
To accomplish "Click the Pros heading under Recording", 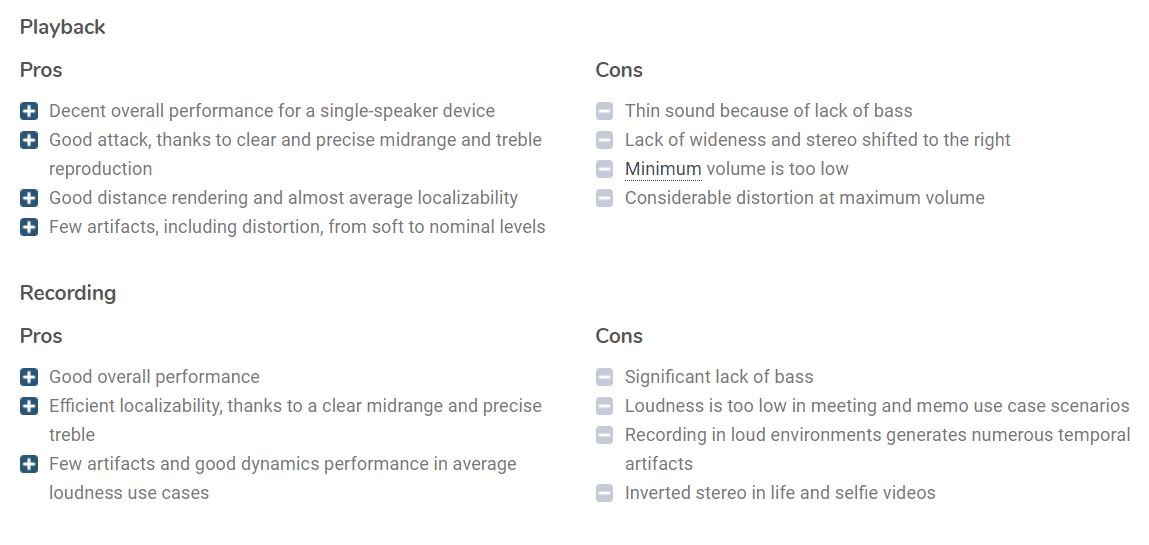I will tap(41, 336).
